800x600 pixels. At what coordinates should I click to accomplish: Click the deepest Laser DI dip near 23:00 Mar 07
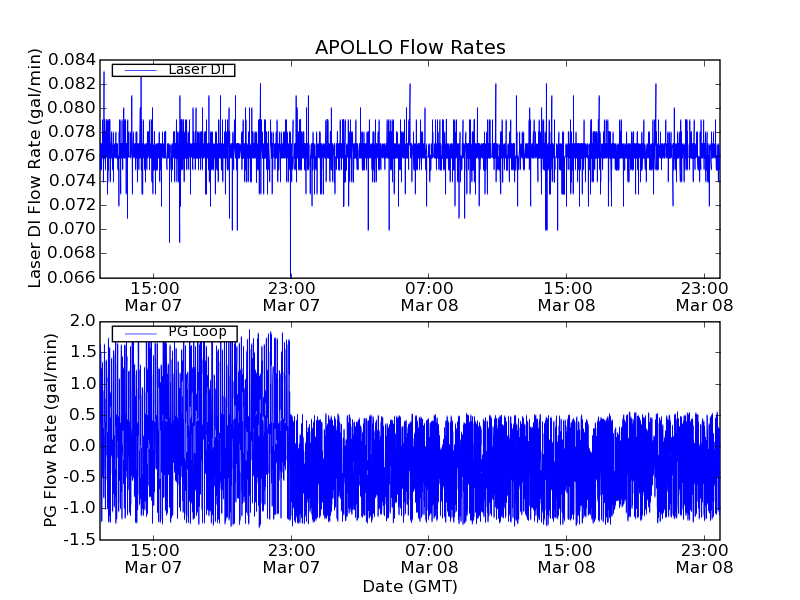291,272
